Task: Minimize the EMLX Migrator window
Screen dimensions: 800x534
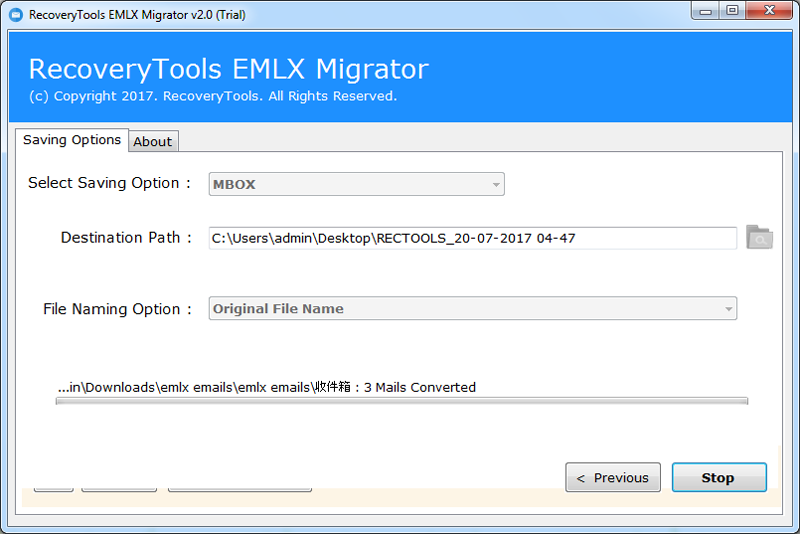Action: (x=706, y=10)
